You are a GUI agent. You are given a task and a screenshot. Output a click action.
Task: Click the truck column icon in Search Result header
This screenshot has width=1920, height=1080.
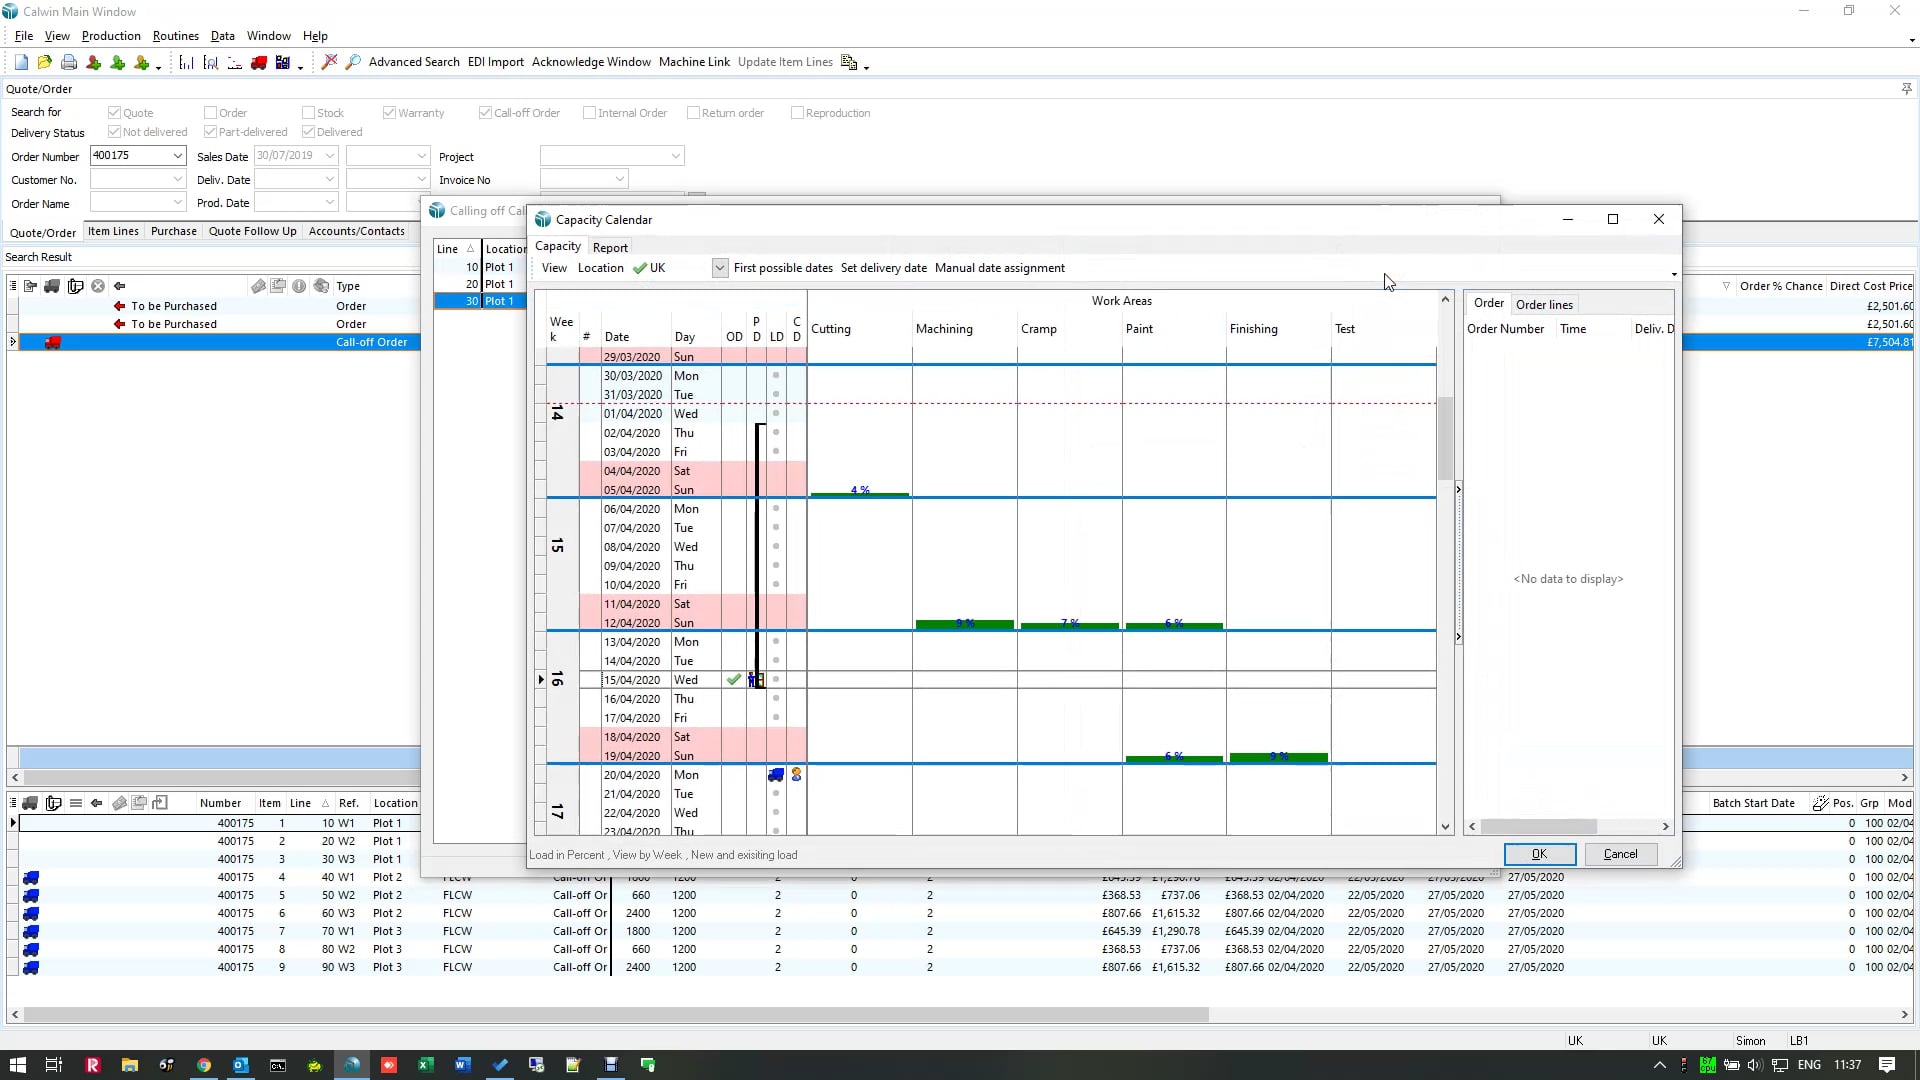[52, 286]
